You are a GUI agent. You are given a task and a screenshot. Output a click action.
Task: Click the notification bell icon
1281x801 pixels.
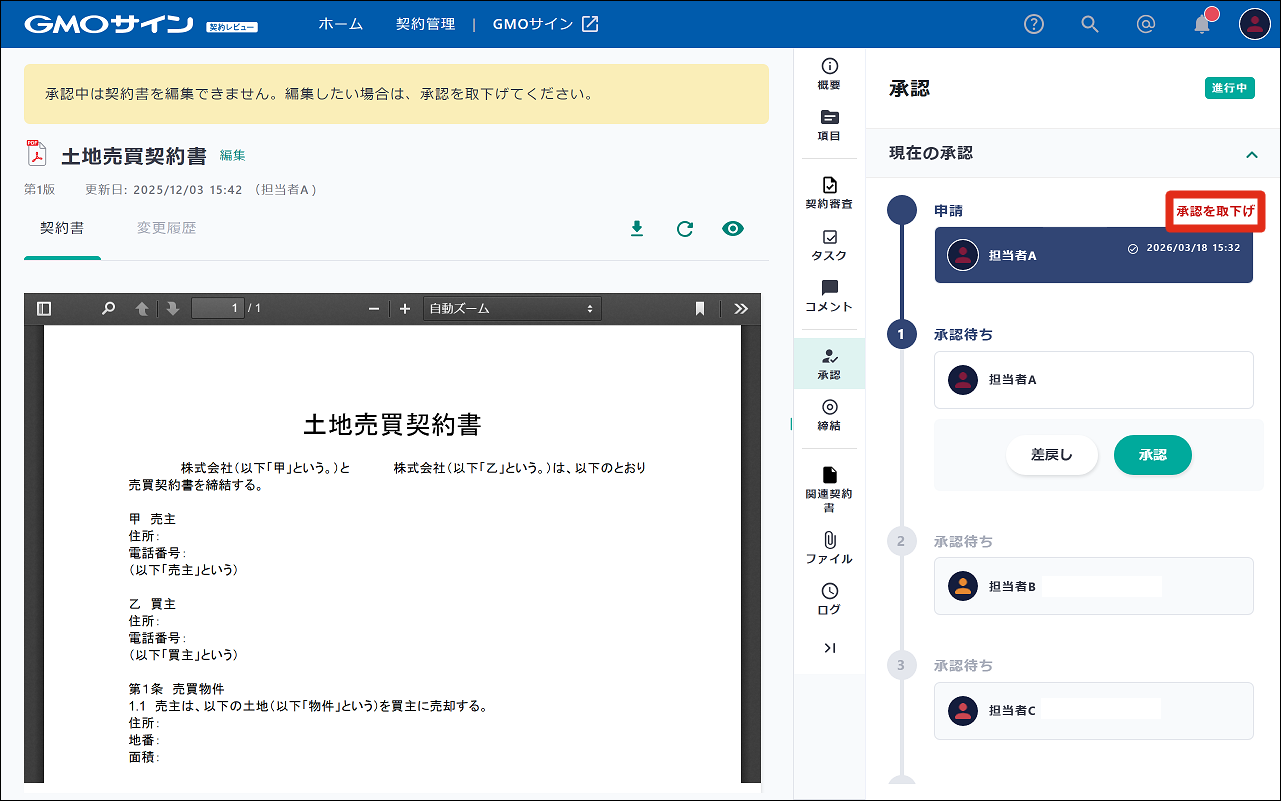[x=1202, y=25]
